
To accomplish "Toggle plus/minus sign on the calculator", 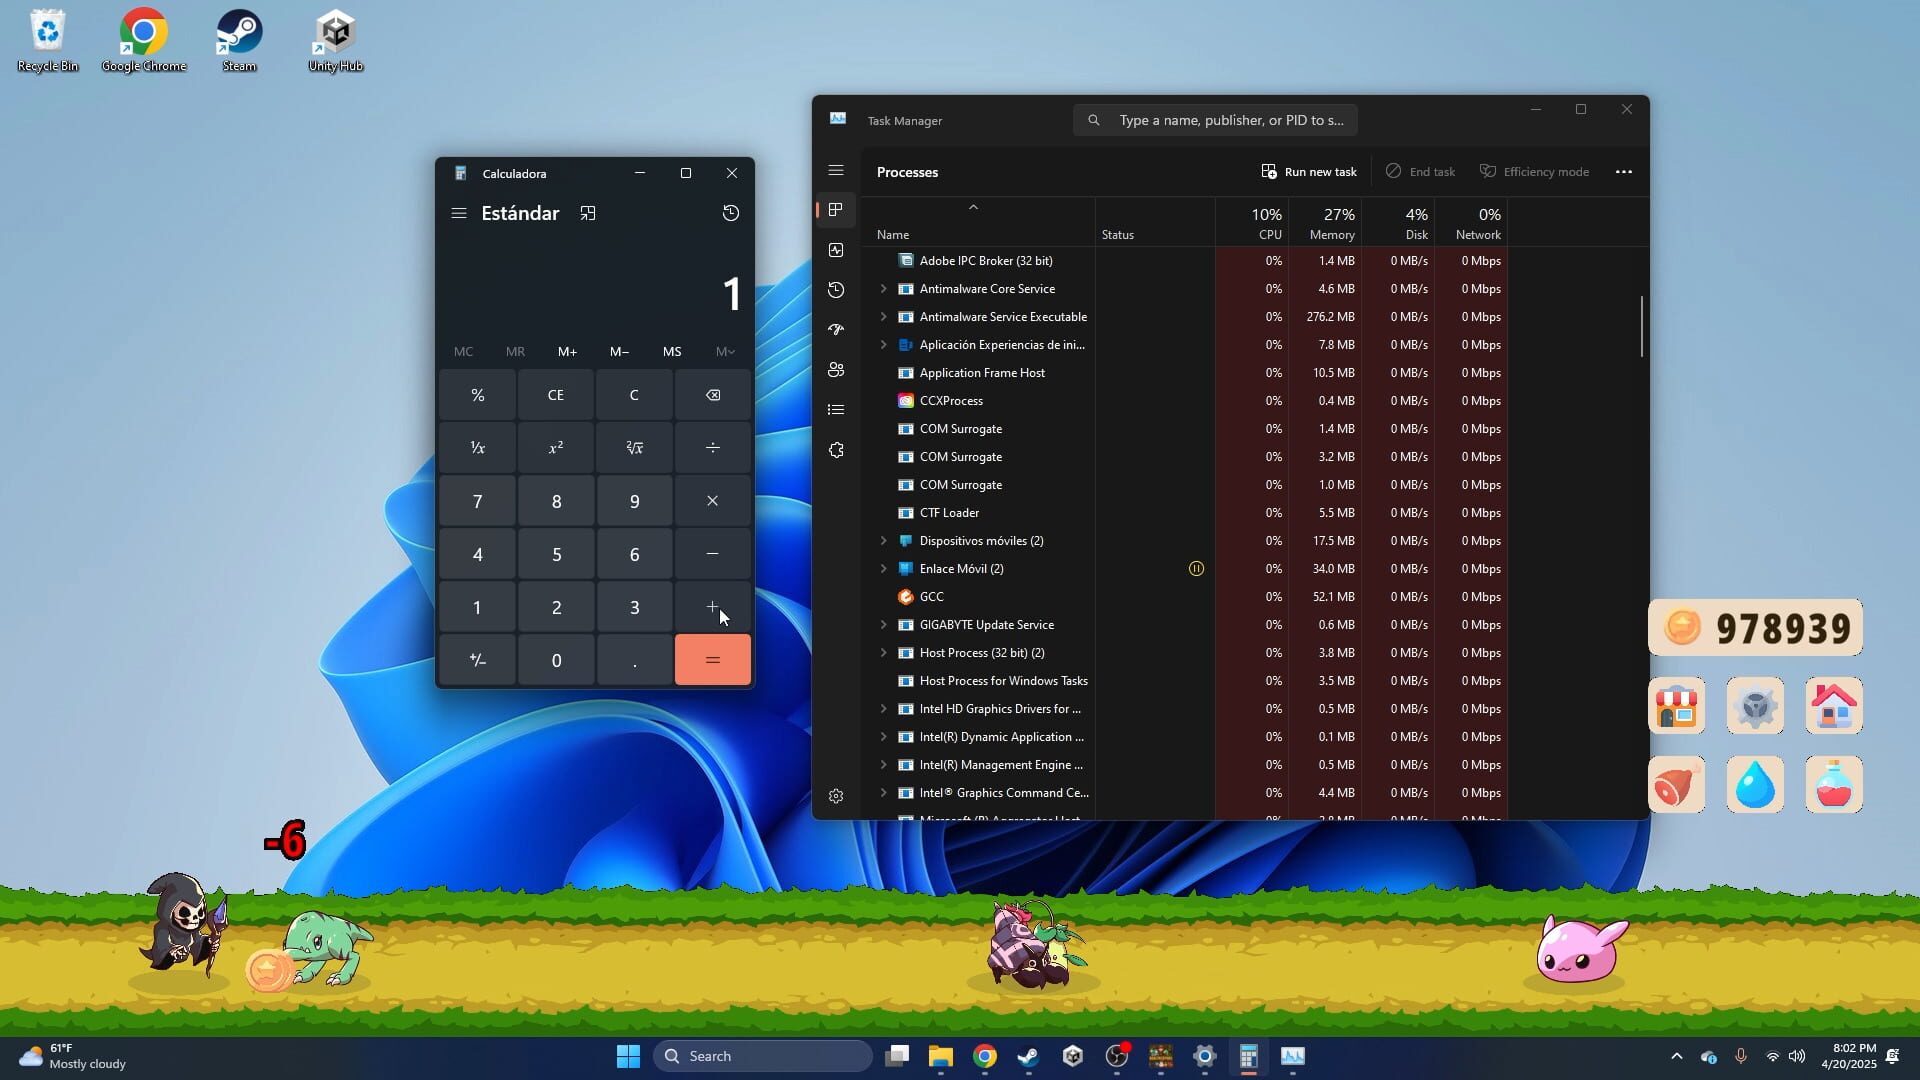I will pos(477,660).
